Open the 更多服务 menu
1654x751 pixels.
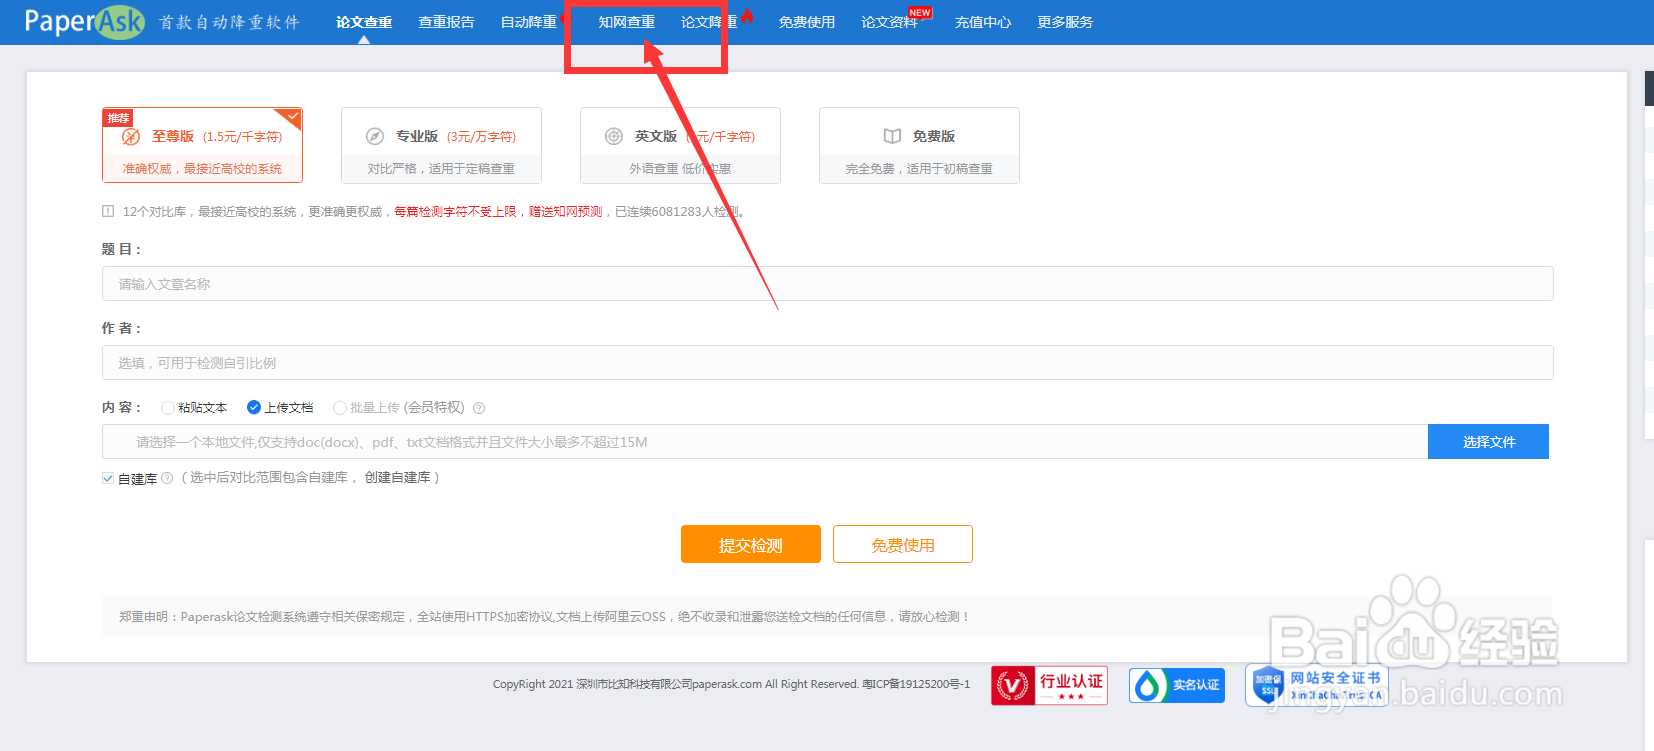pyautogui.click(x=1065, y=22)
